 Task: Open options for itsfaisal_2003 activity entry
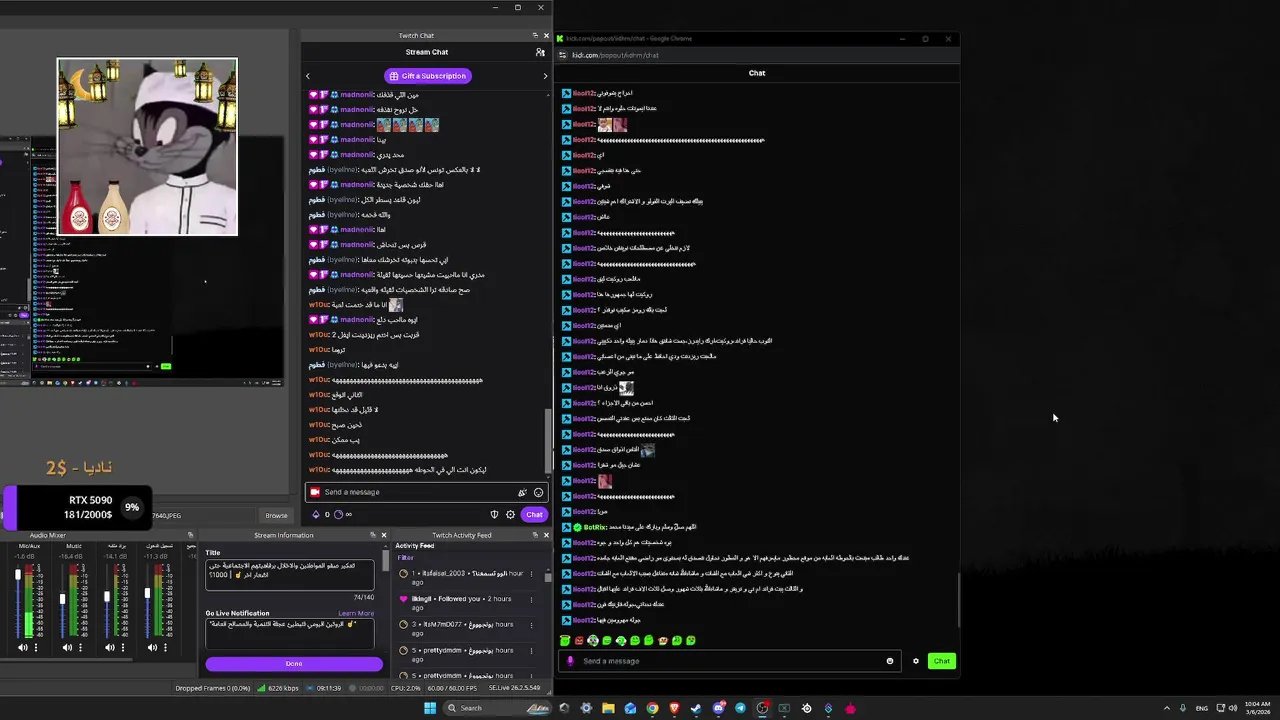click(531, 574)
